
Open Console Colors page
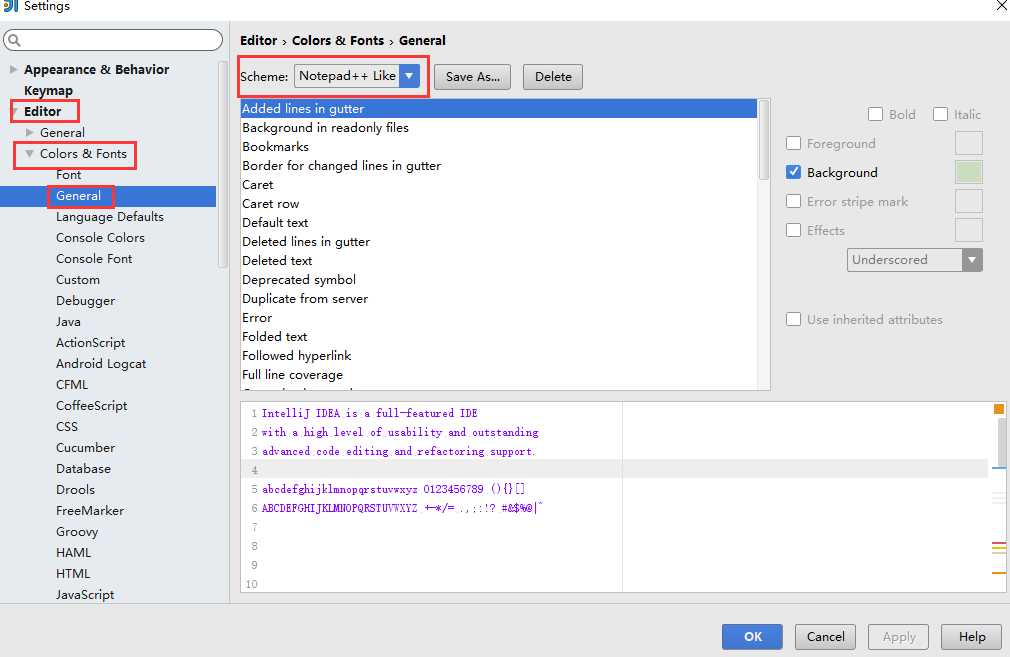coord(100,238)
